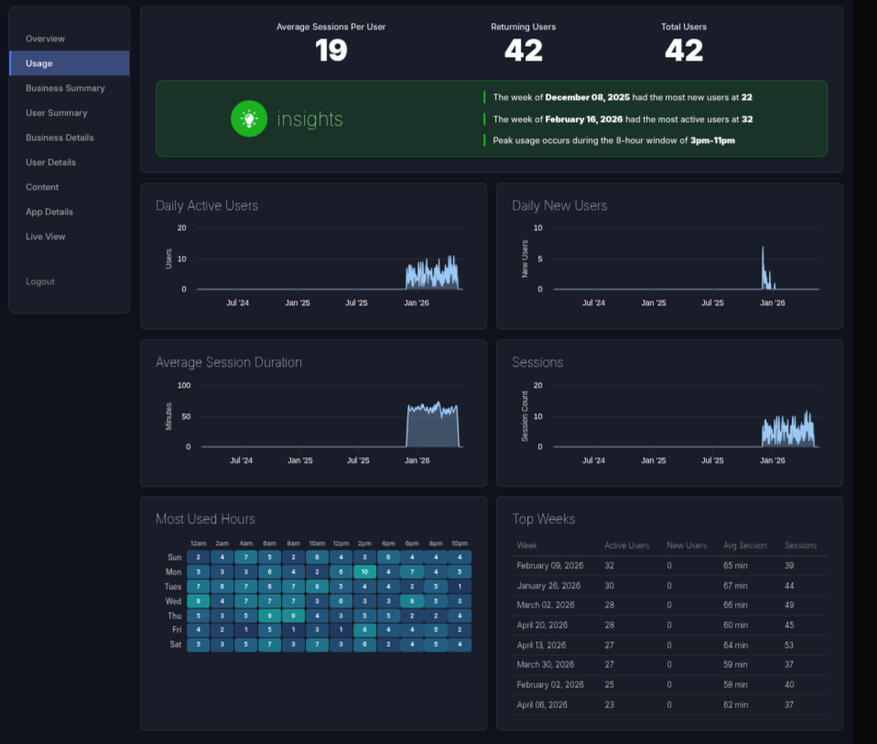Click the Total Users label
877x744 pixels.
683,27
